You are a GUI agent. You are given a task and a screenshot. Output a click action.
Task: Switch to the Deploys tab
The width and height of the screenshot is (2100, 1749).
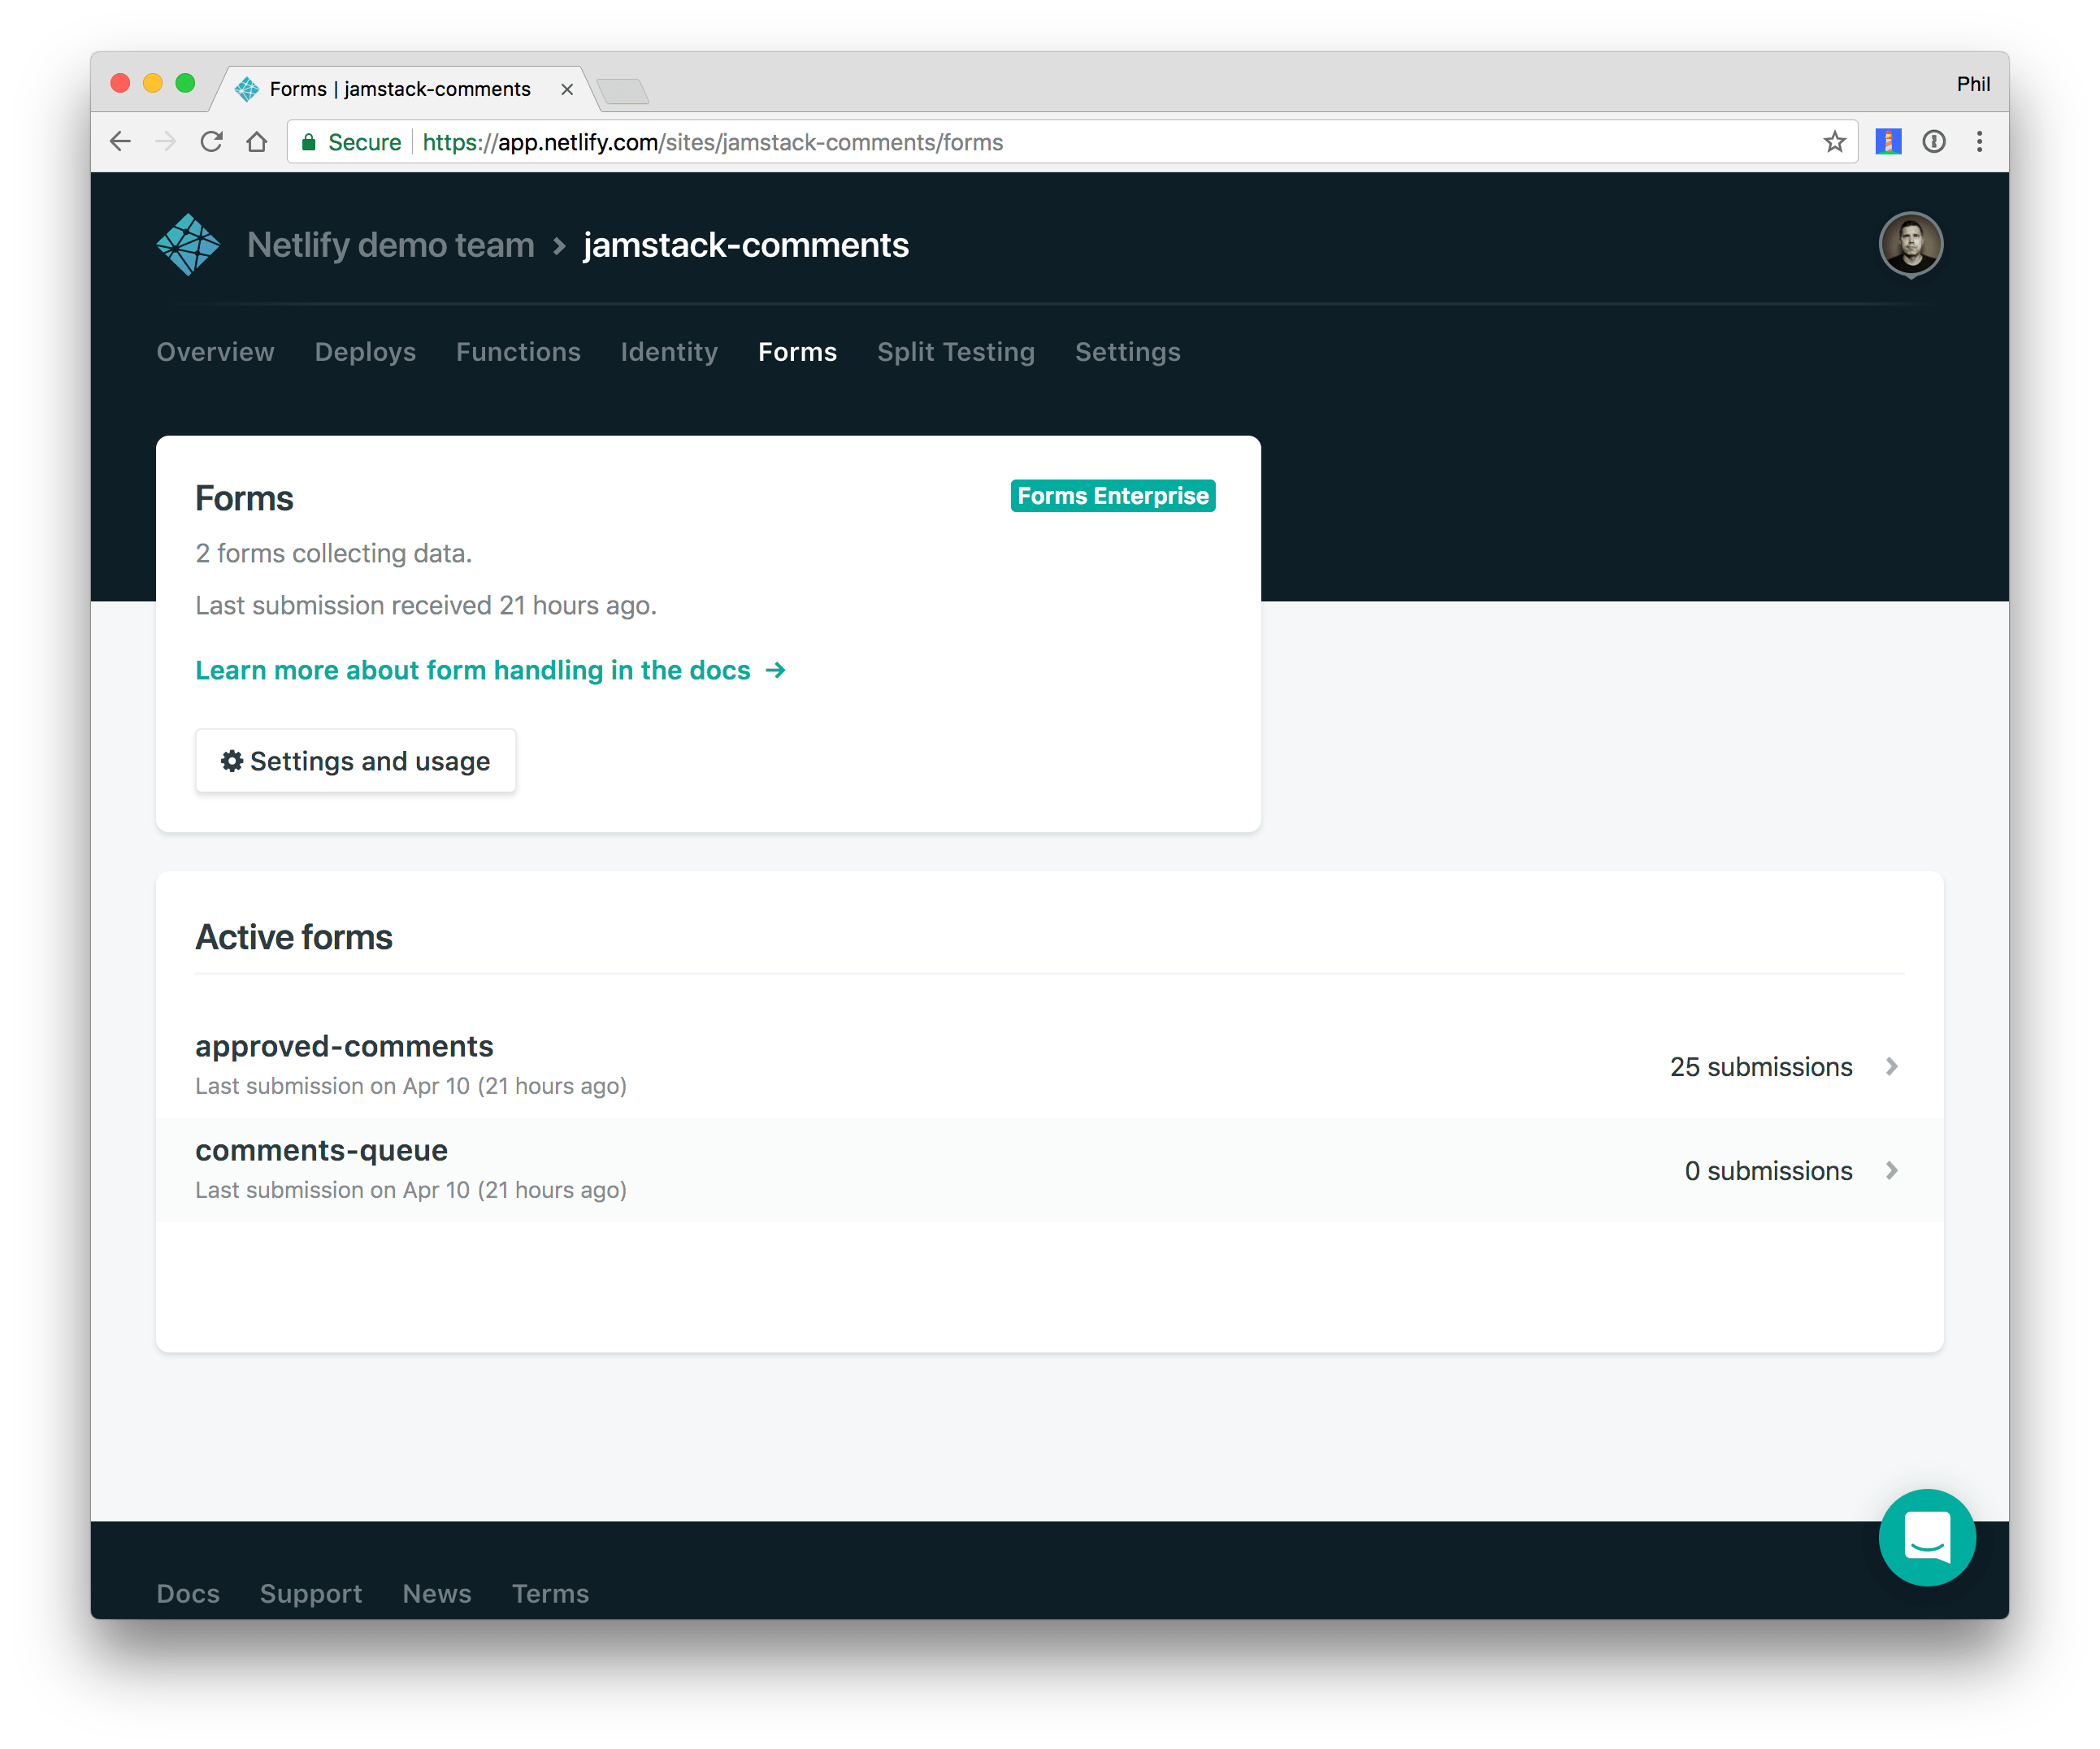click(364, 352)
